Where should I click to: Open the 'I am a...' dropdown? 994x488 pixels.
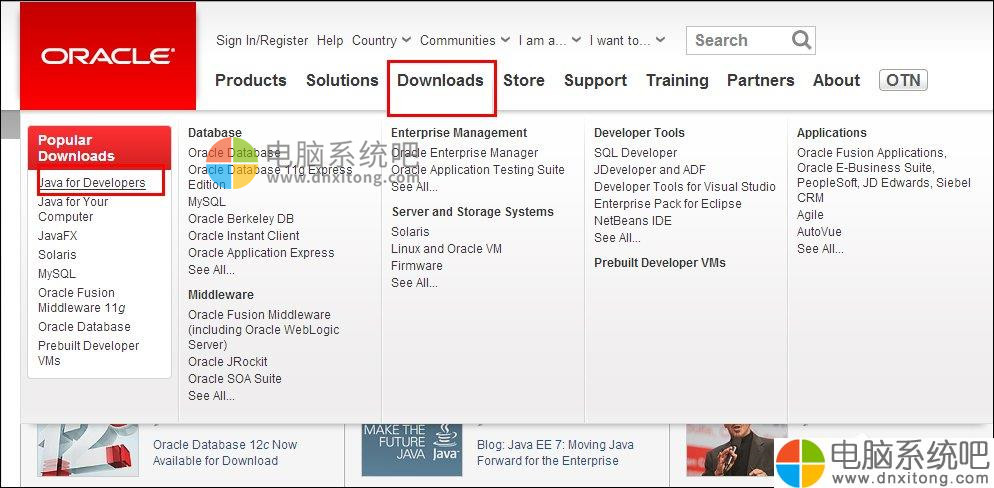(550, 41)
